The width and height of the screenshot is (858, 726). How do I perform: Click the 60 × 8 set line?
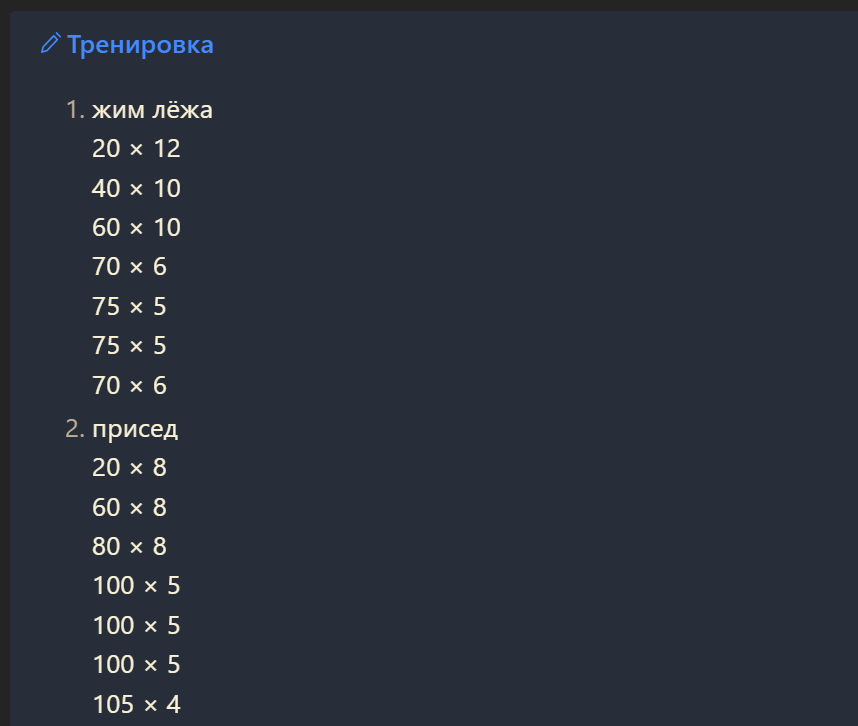pos(129,507)
